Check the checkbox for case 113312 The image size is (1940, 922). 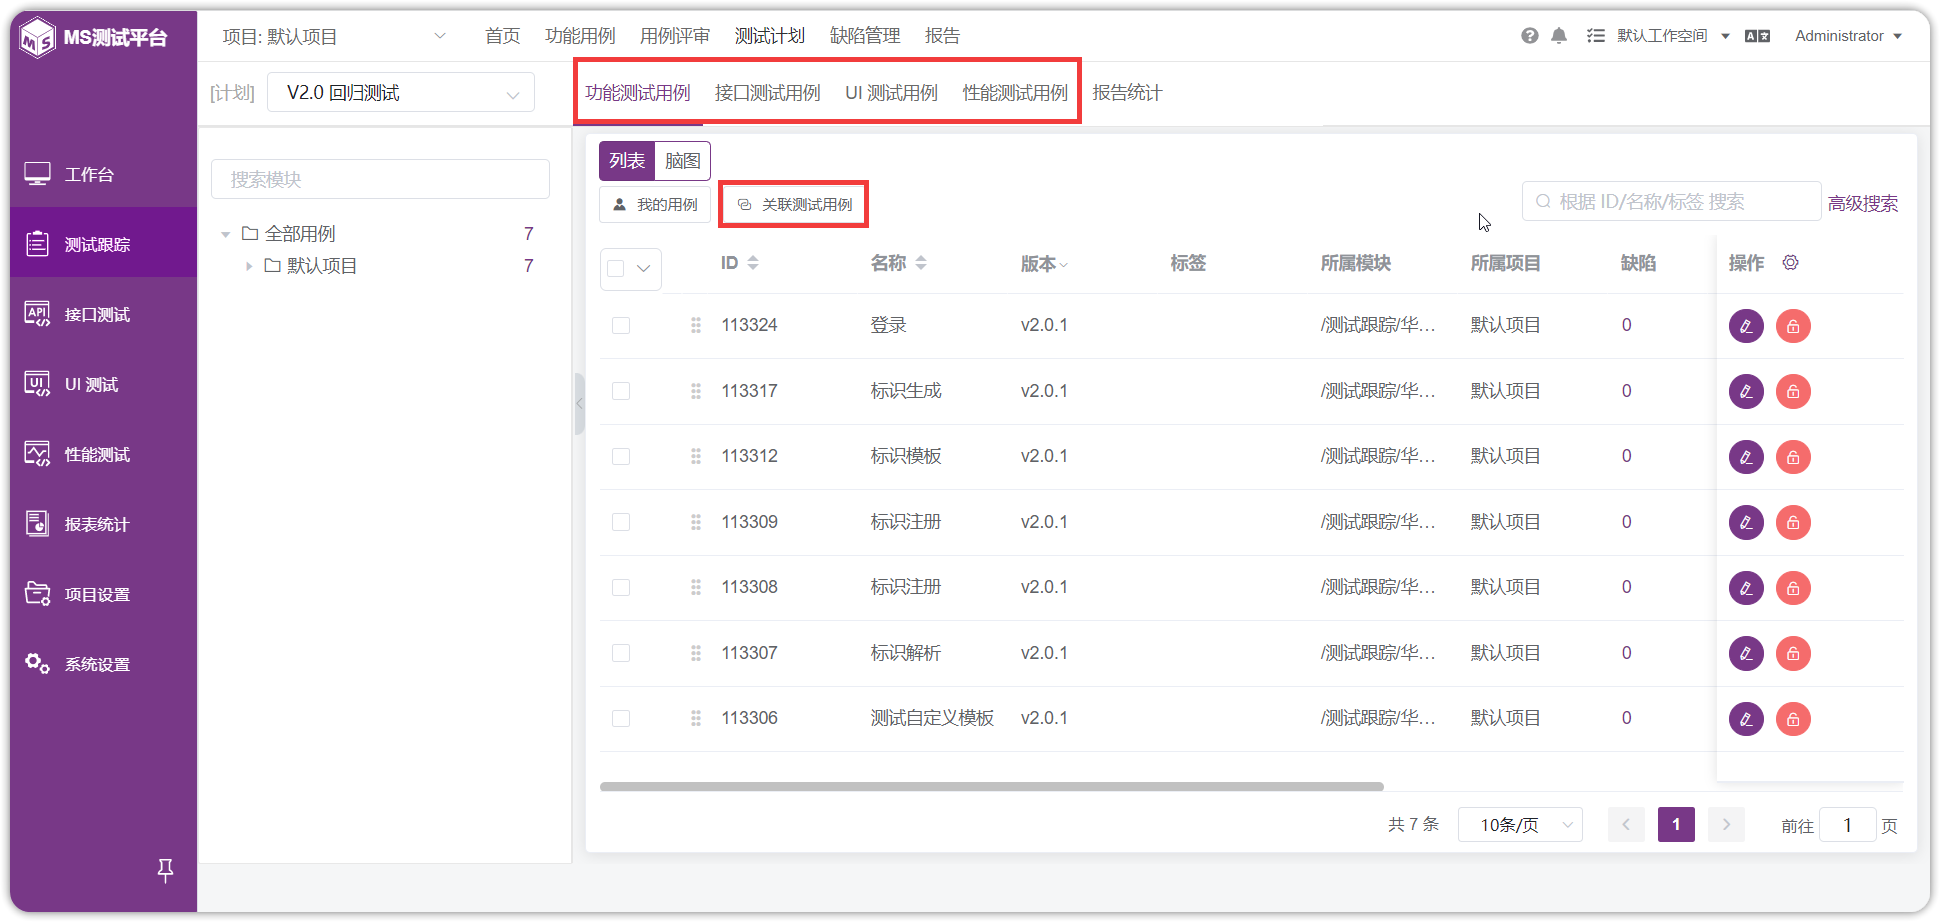coord(621,457)
